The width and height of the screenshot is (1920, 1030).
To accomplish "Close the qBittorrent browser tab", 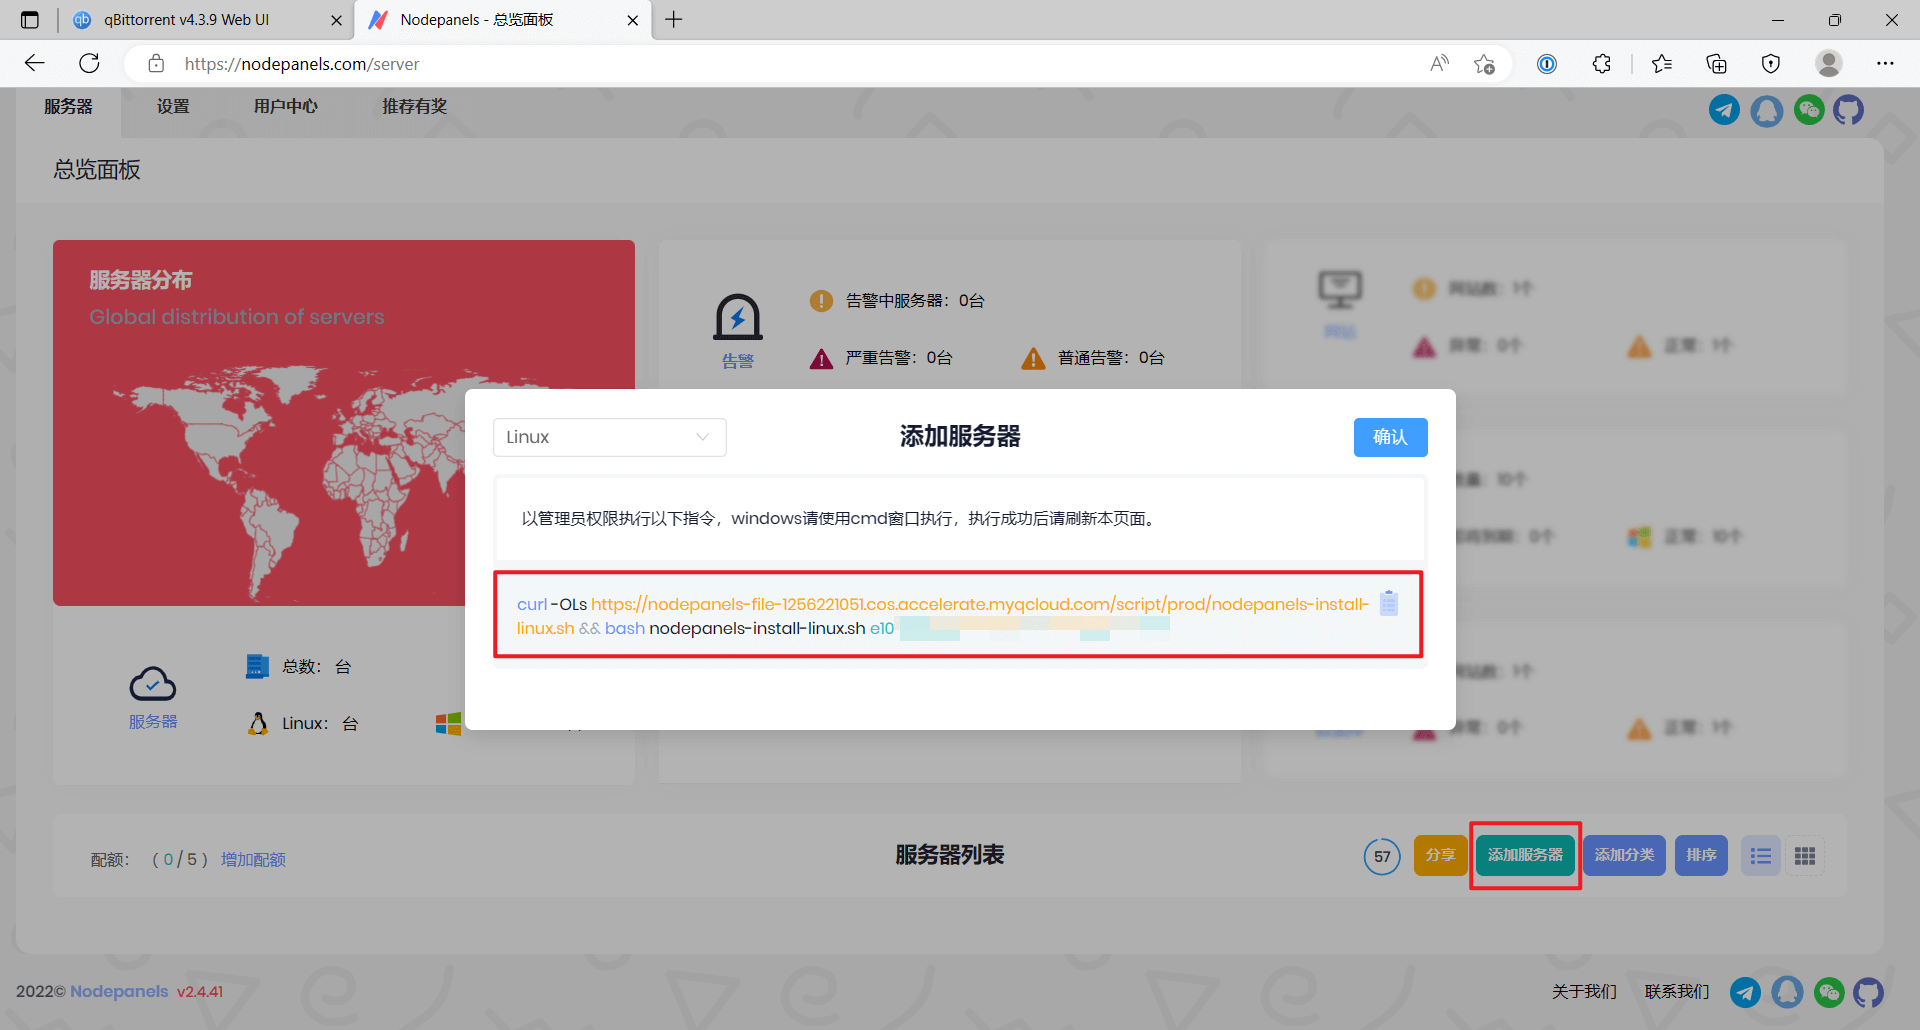I will coord(336,20).
